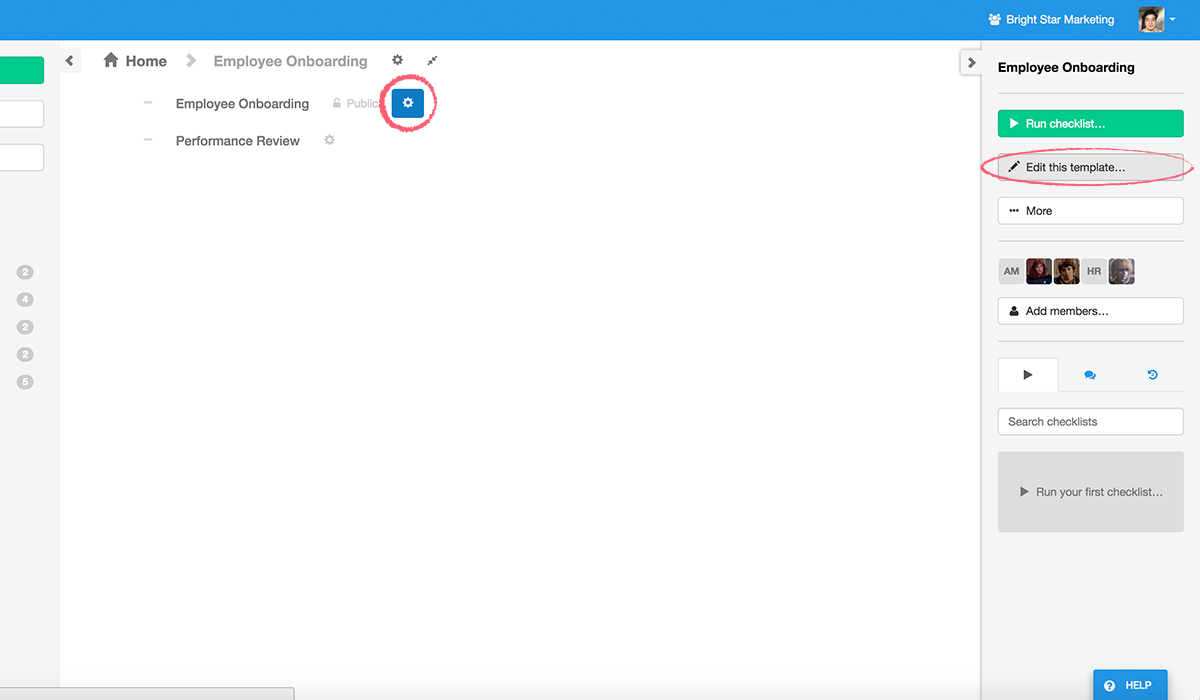Open the user menu dropdown caret
Screen dimensions: 1200x700
pos(1173,19)
